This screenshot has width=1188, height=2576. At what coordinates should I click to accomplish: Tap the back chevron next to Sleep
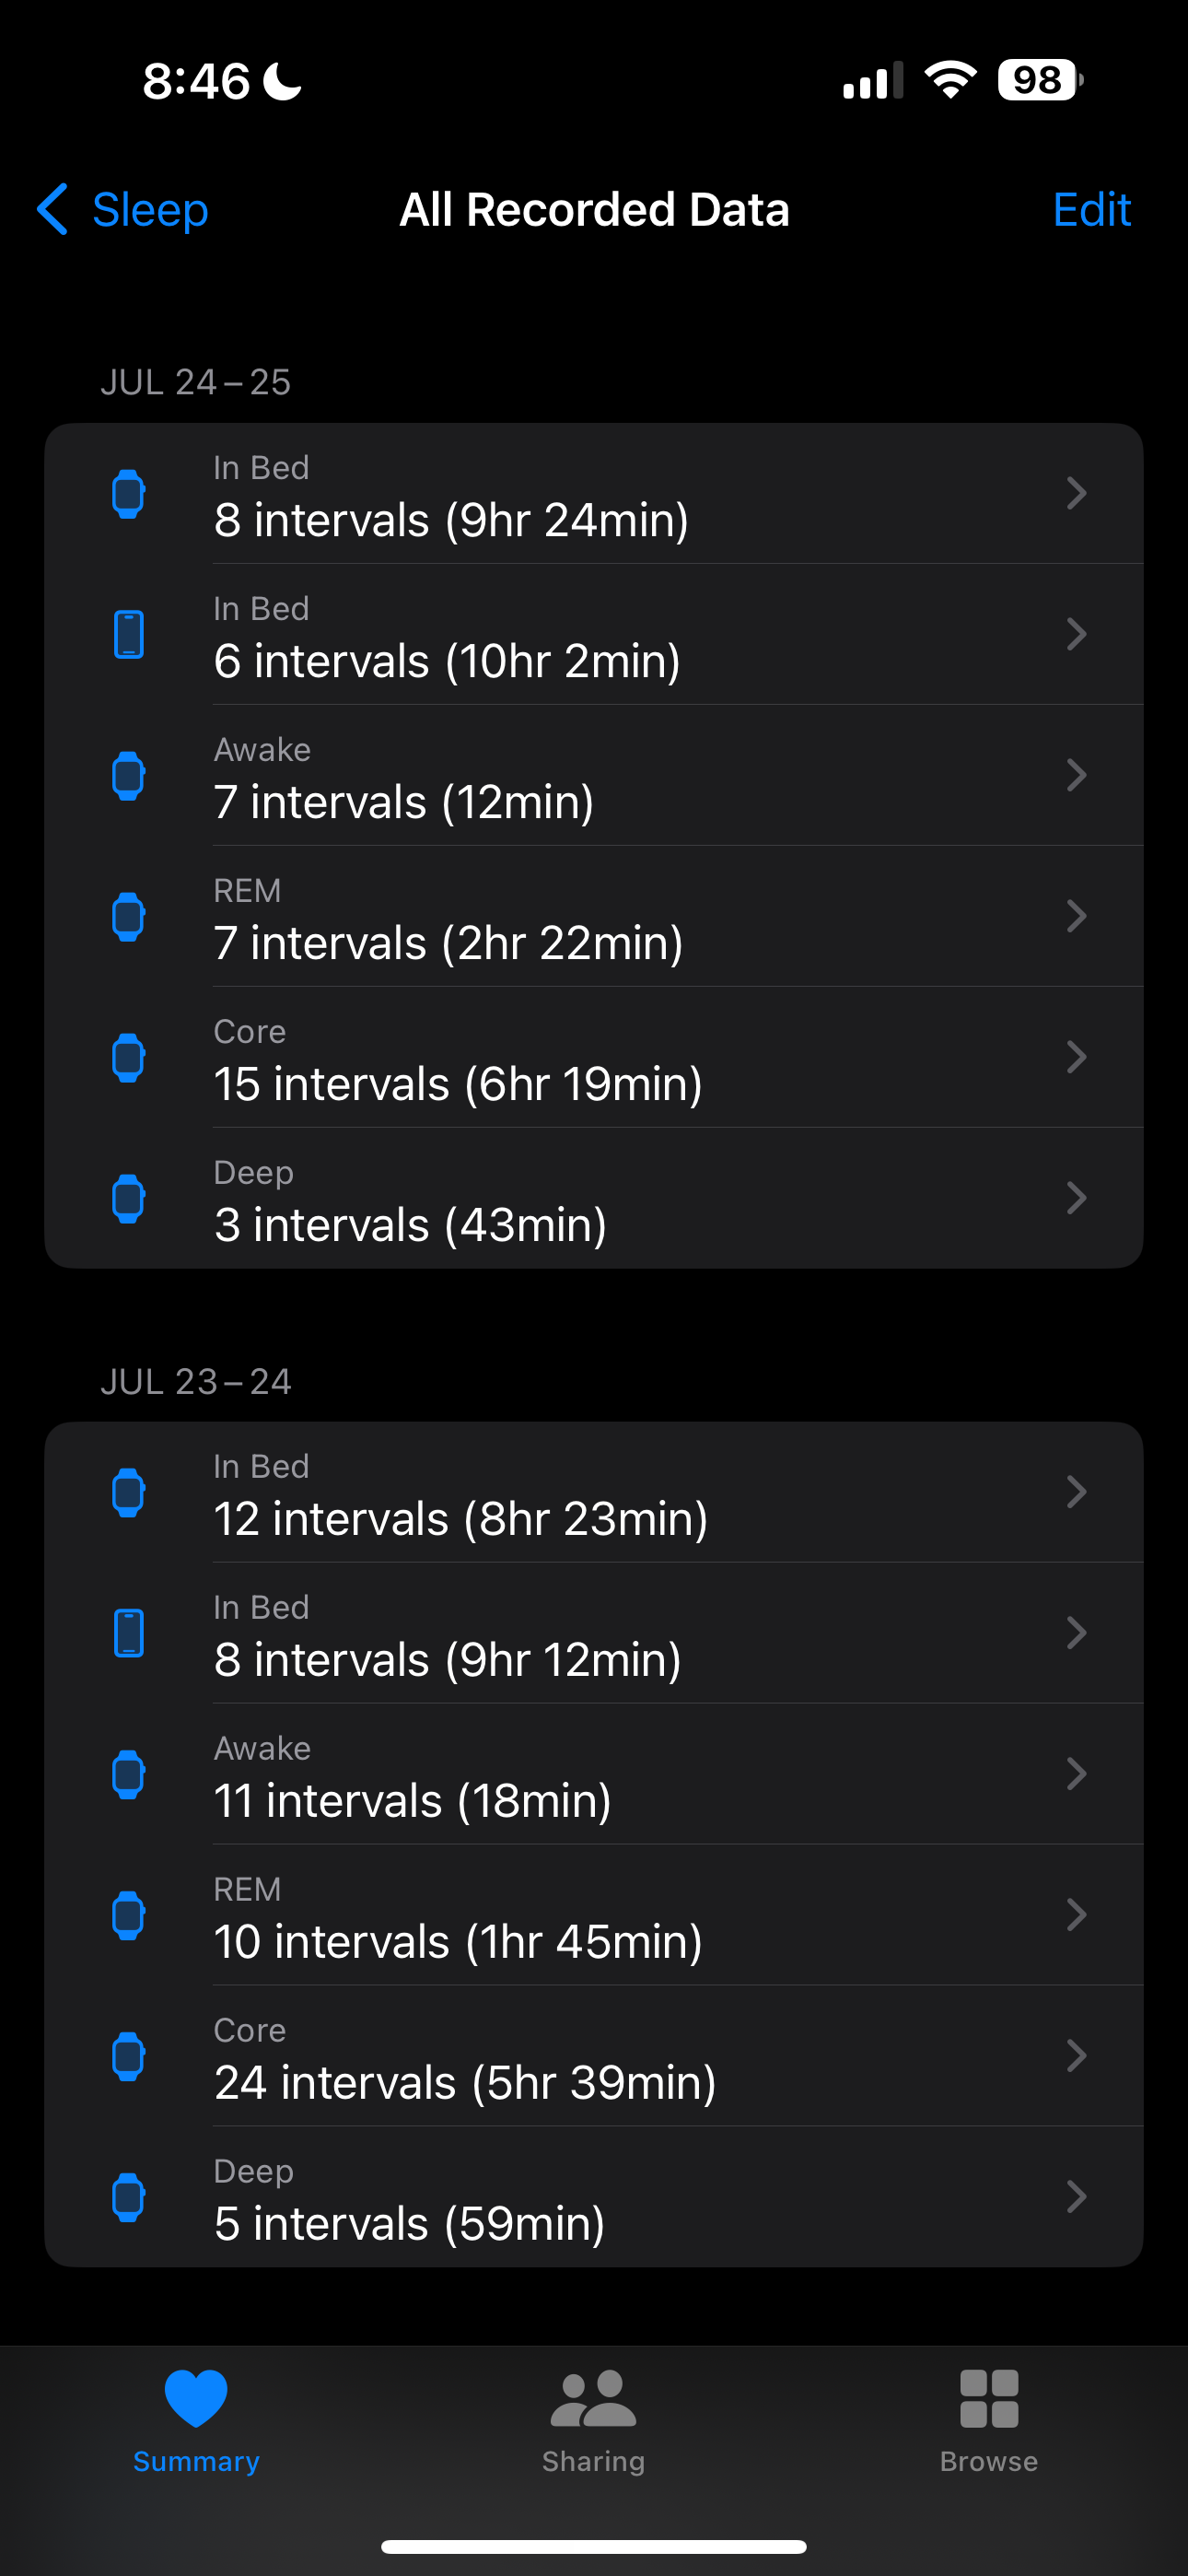(x=52, y=209)
